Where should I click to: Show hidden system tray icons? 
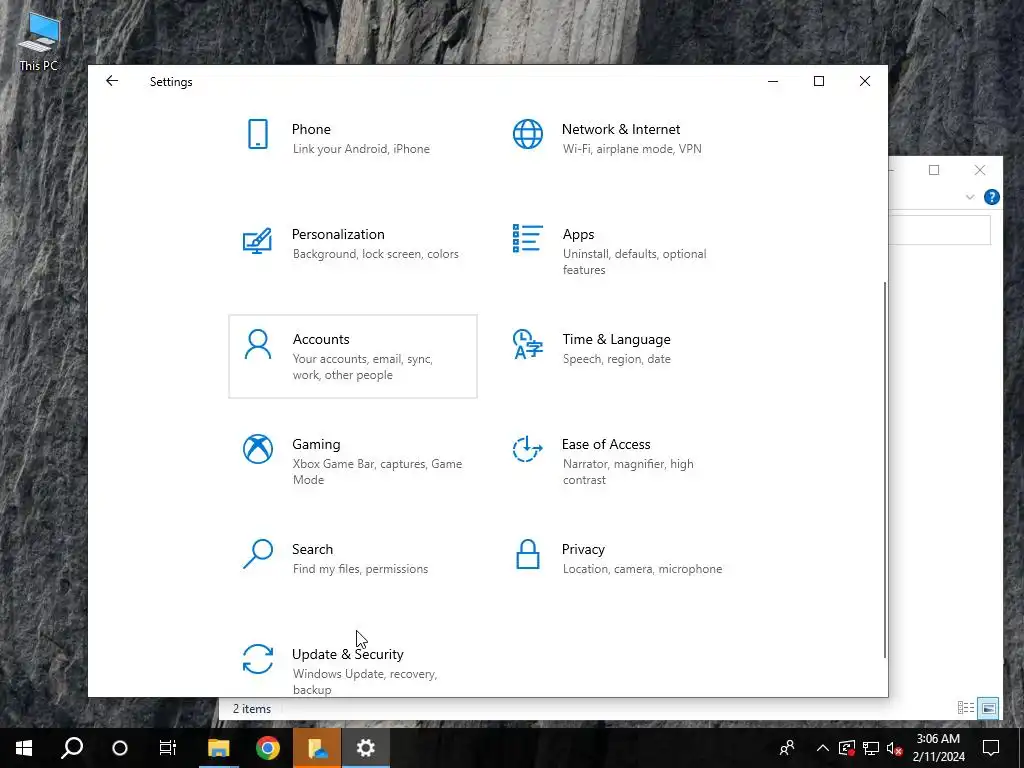(x=822, y=748)
